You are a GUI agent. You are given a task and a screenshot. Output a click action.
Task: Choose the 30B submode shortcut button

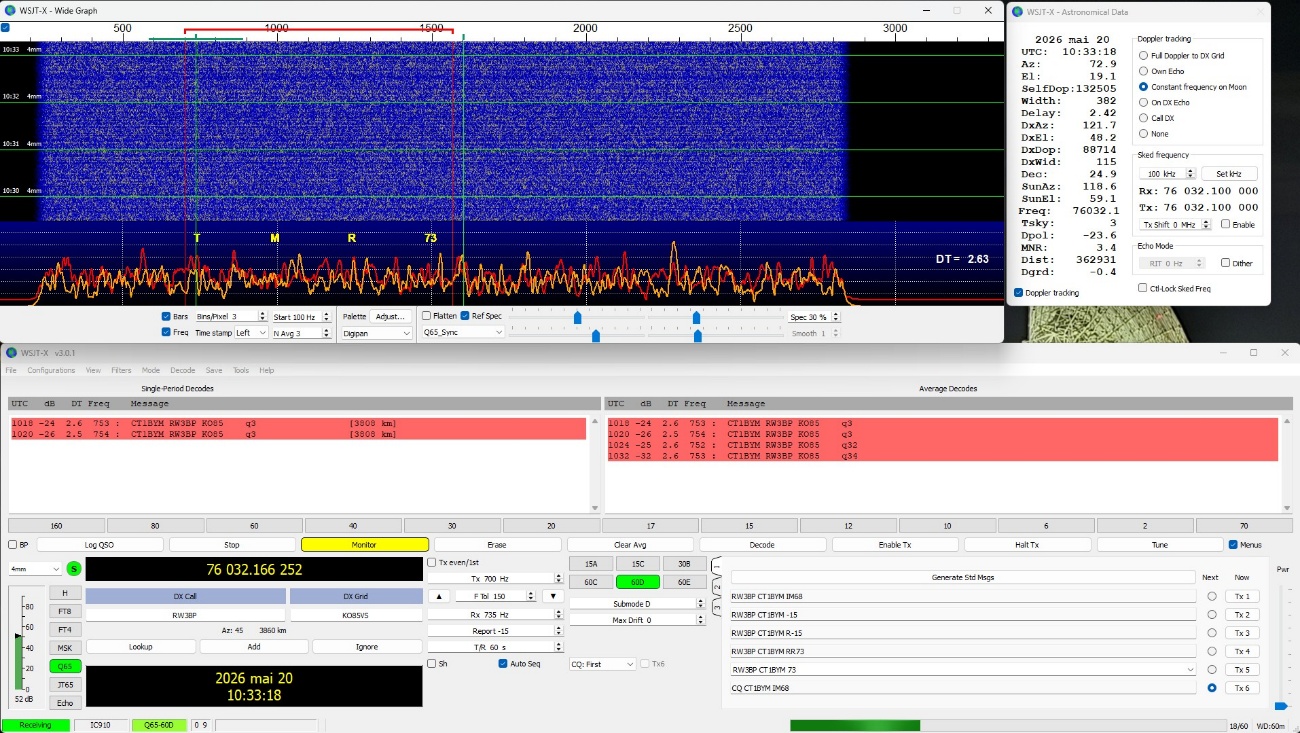coord(683,564)
